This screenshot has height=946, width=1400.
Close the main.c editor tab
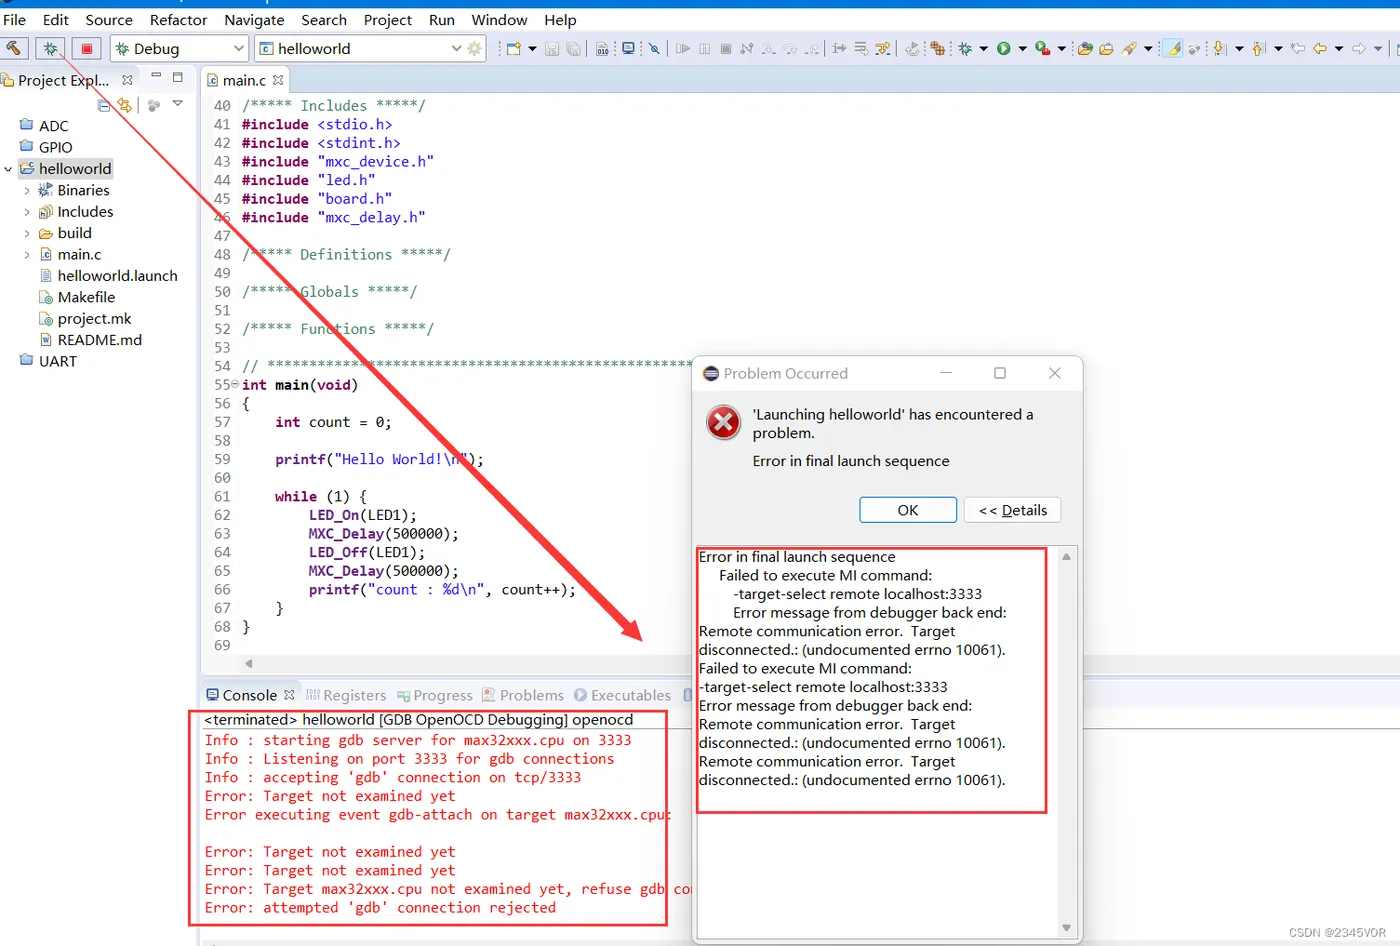point(278,80)
